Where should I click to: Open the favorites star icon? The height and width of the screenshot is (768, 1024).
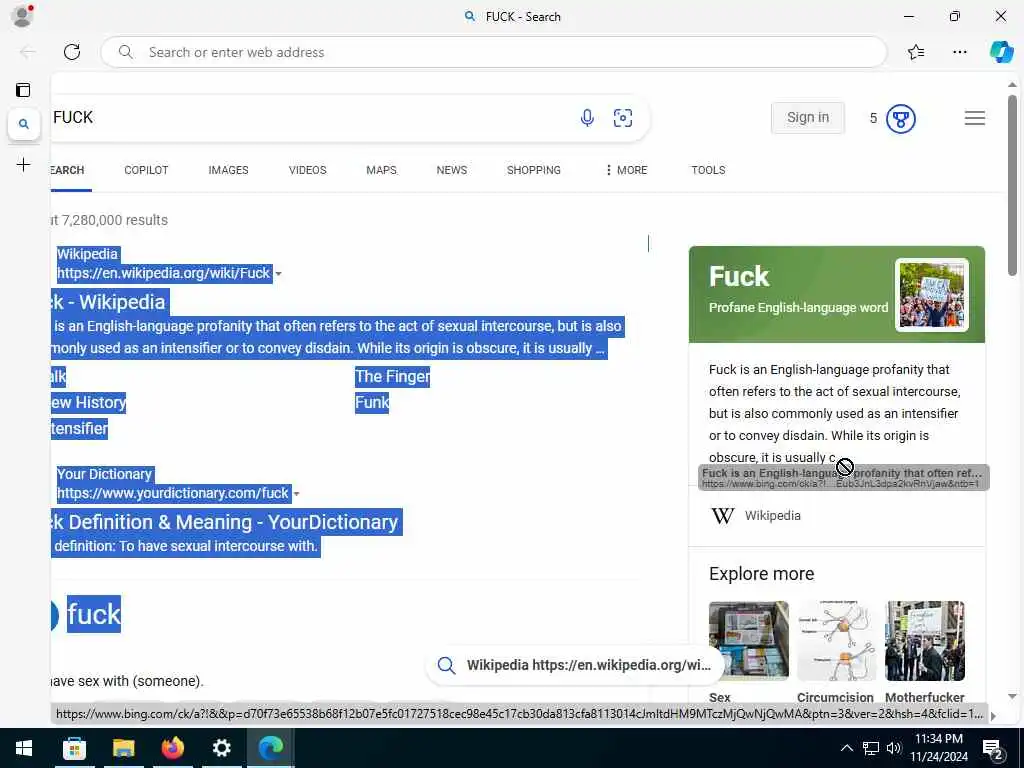click(916, 52)
